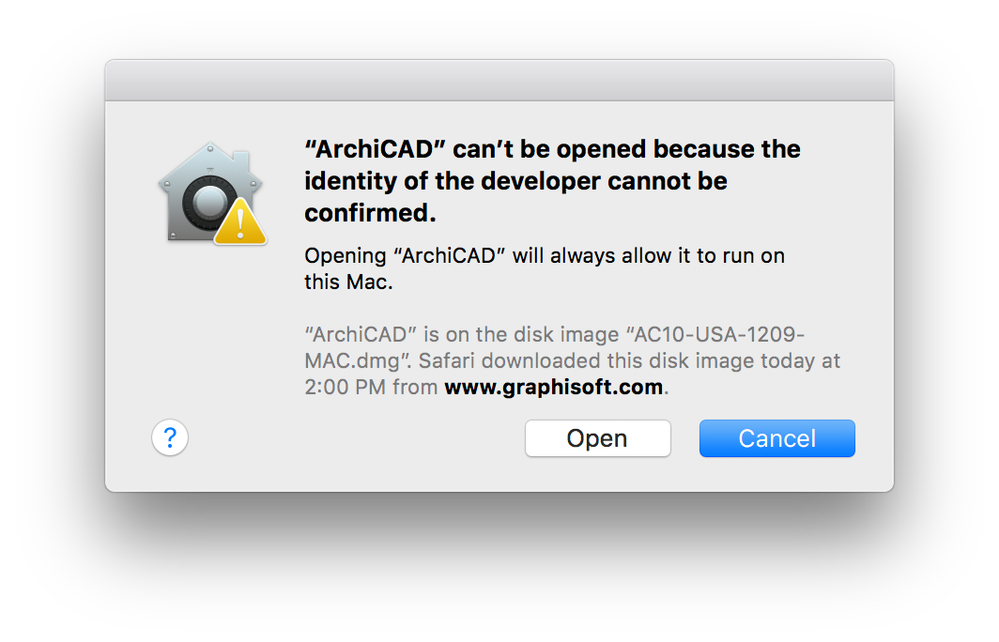Click the "identity of the developer" heading line
The height and width of the screenshot is (642, 999).
[x=515, y=182]
